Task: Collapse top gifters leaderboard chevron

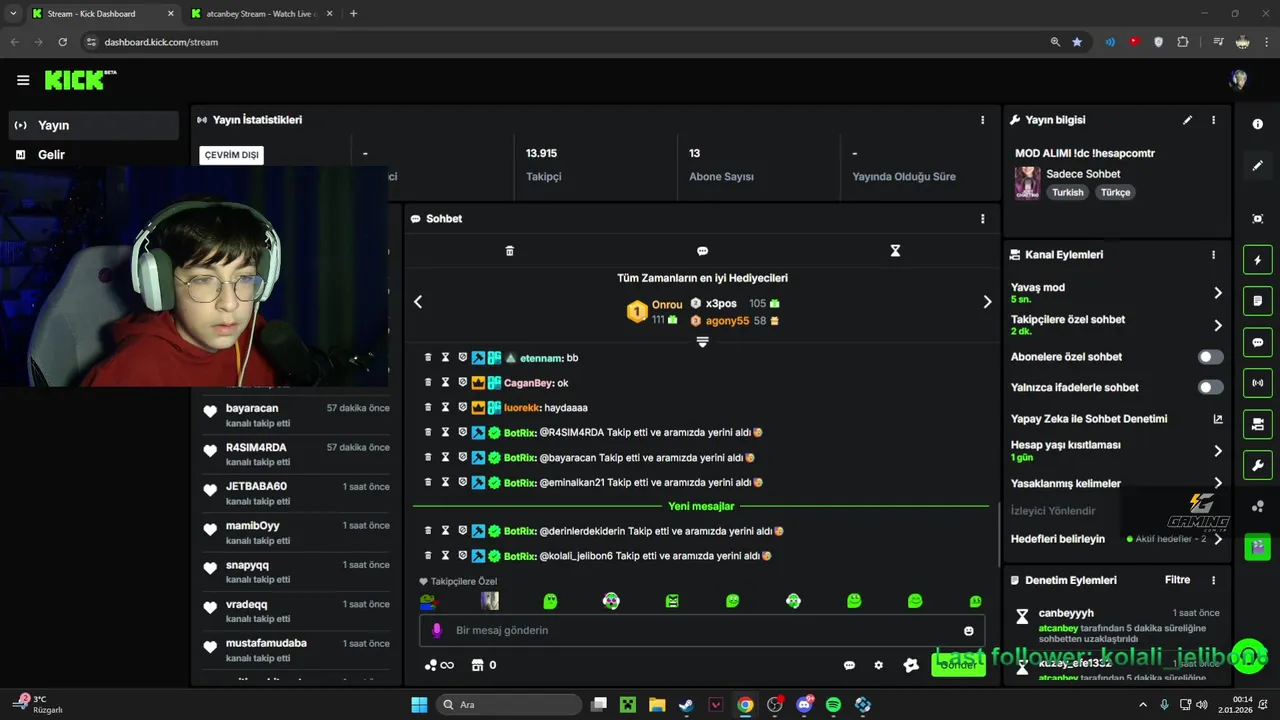Action: point(702,342)
